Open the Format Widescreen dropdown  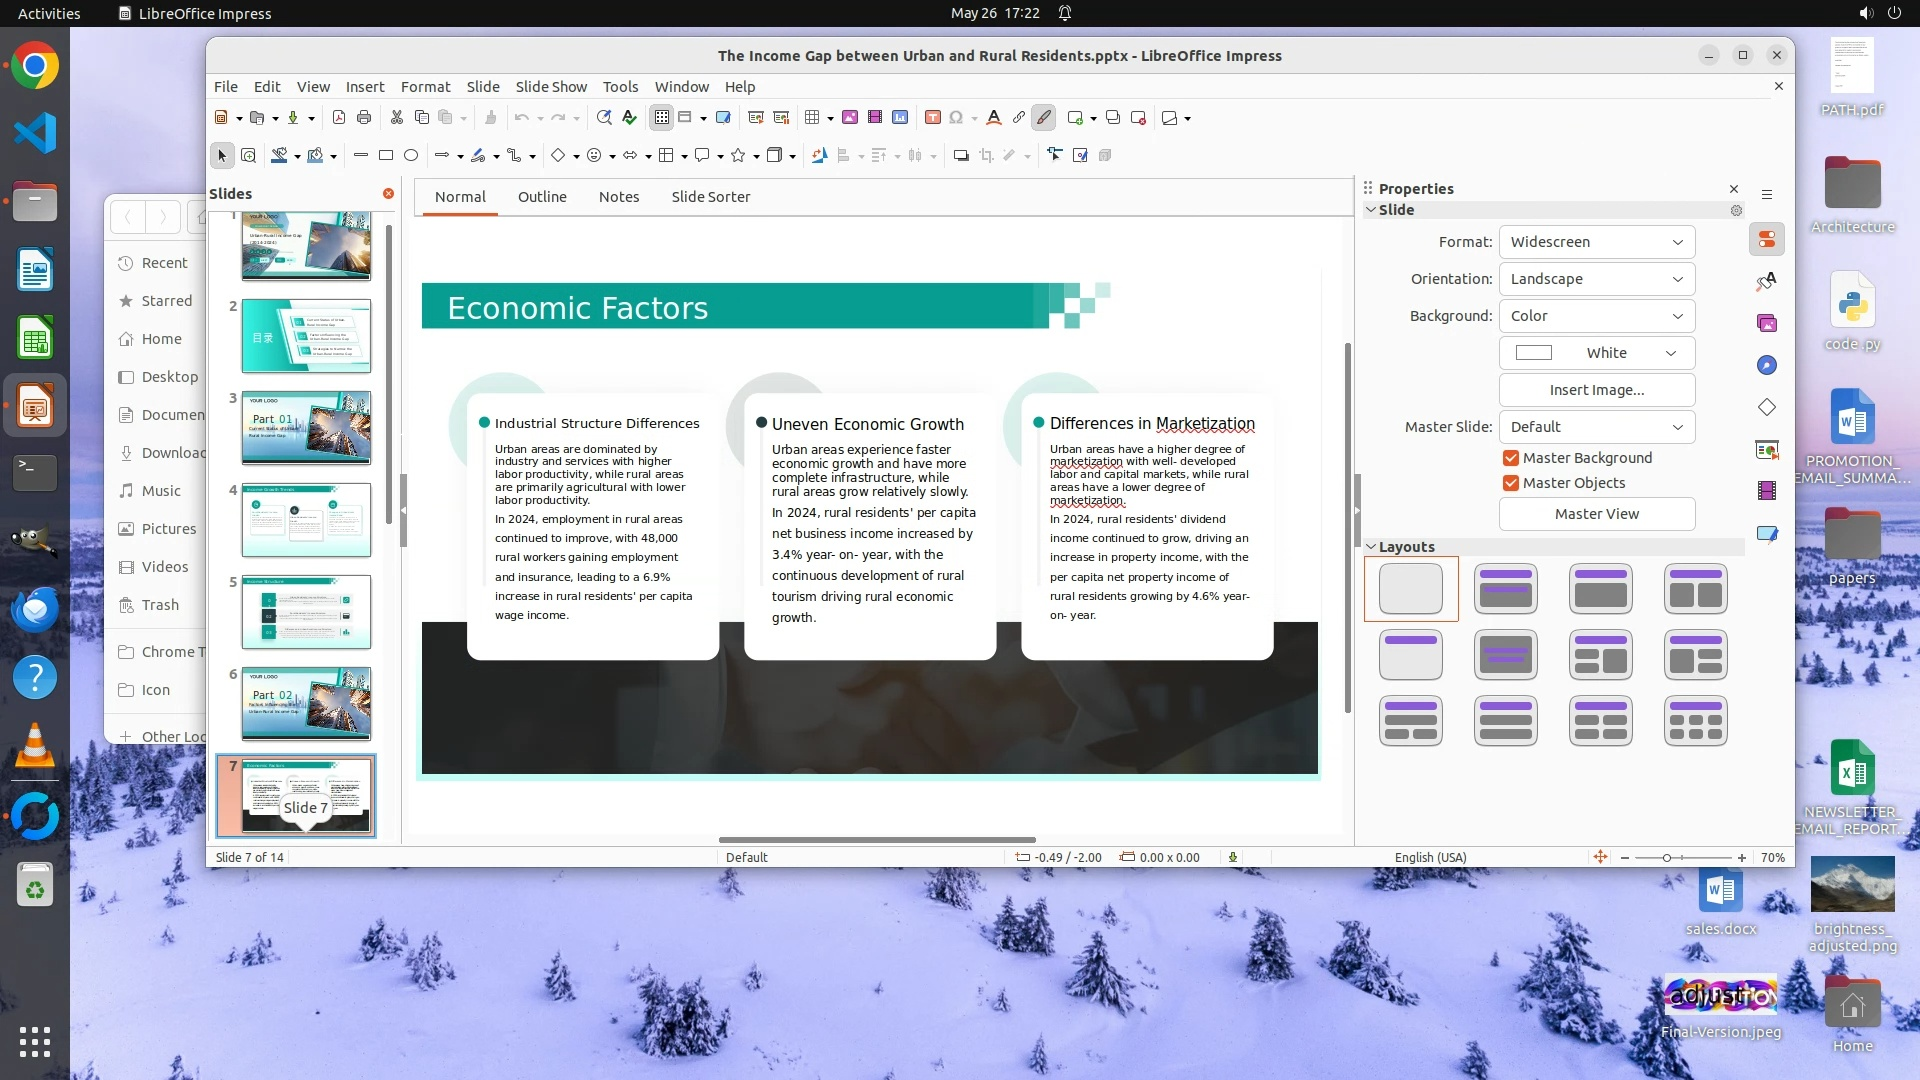tap(1596, 242)
